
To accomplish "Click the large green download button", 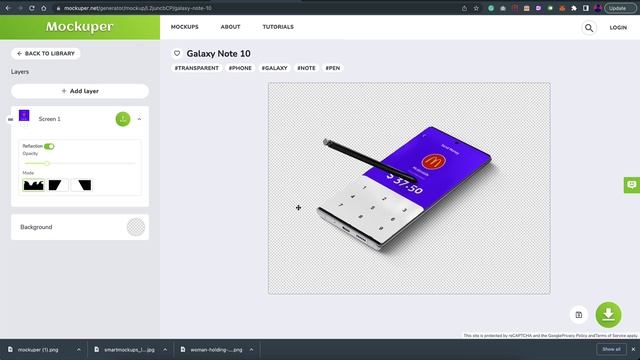I will (608, 315).
